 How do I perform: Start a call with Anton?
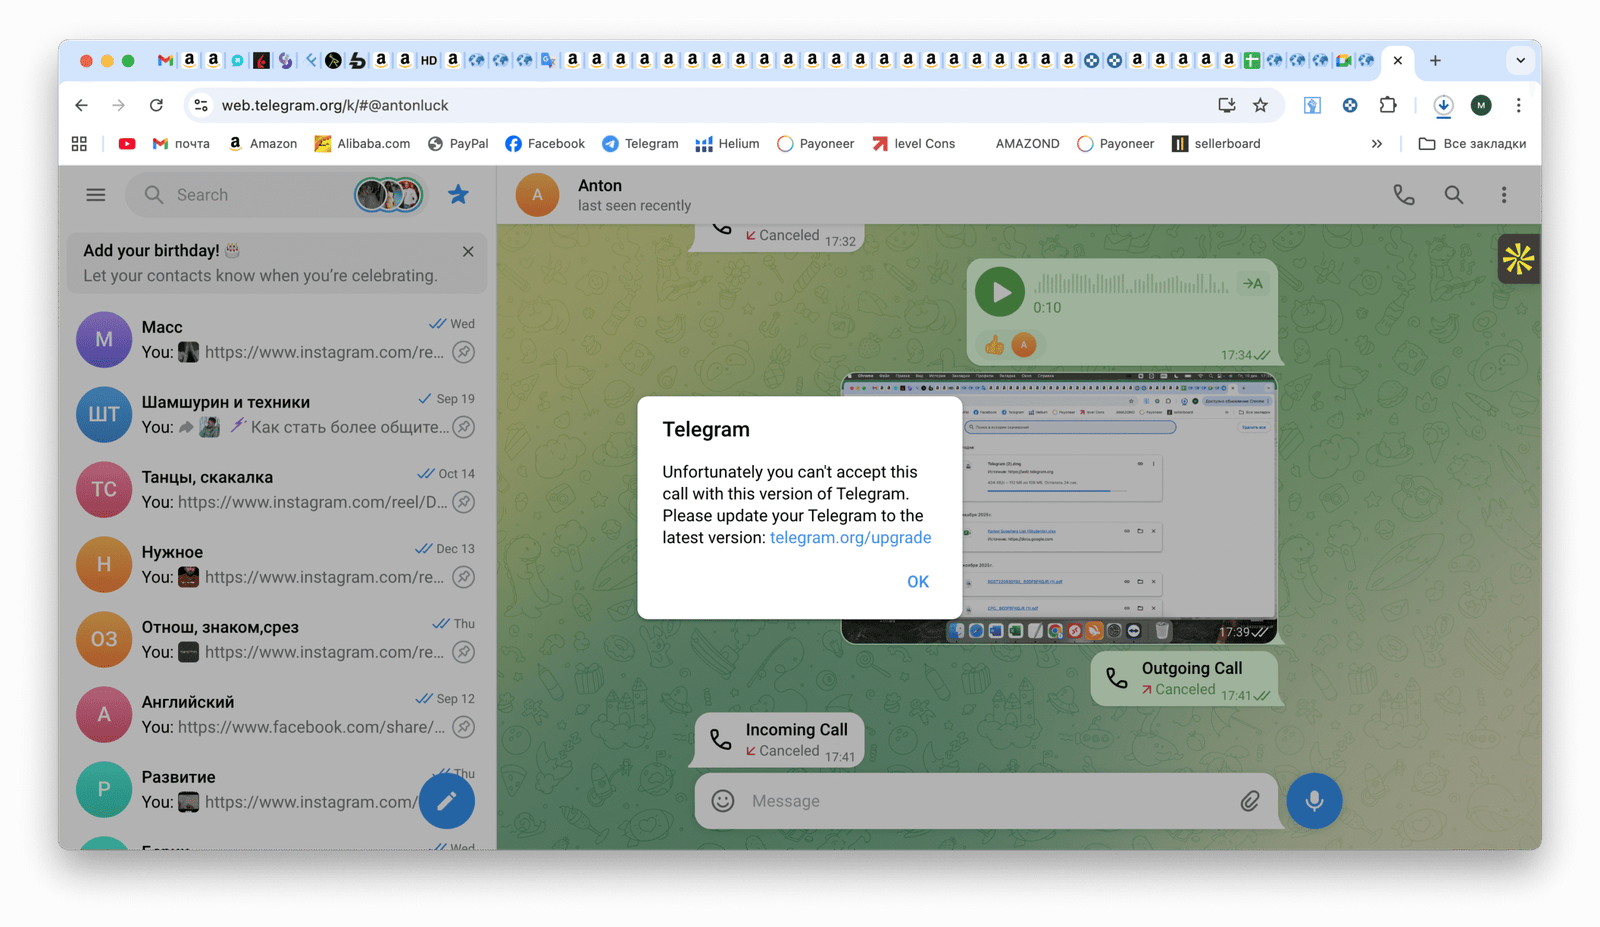coord(1404,195)
